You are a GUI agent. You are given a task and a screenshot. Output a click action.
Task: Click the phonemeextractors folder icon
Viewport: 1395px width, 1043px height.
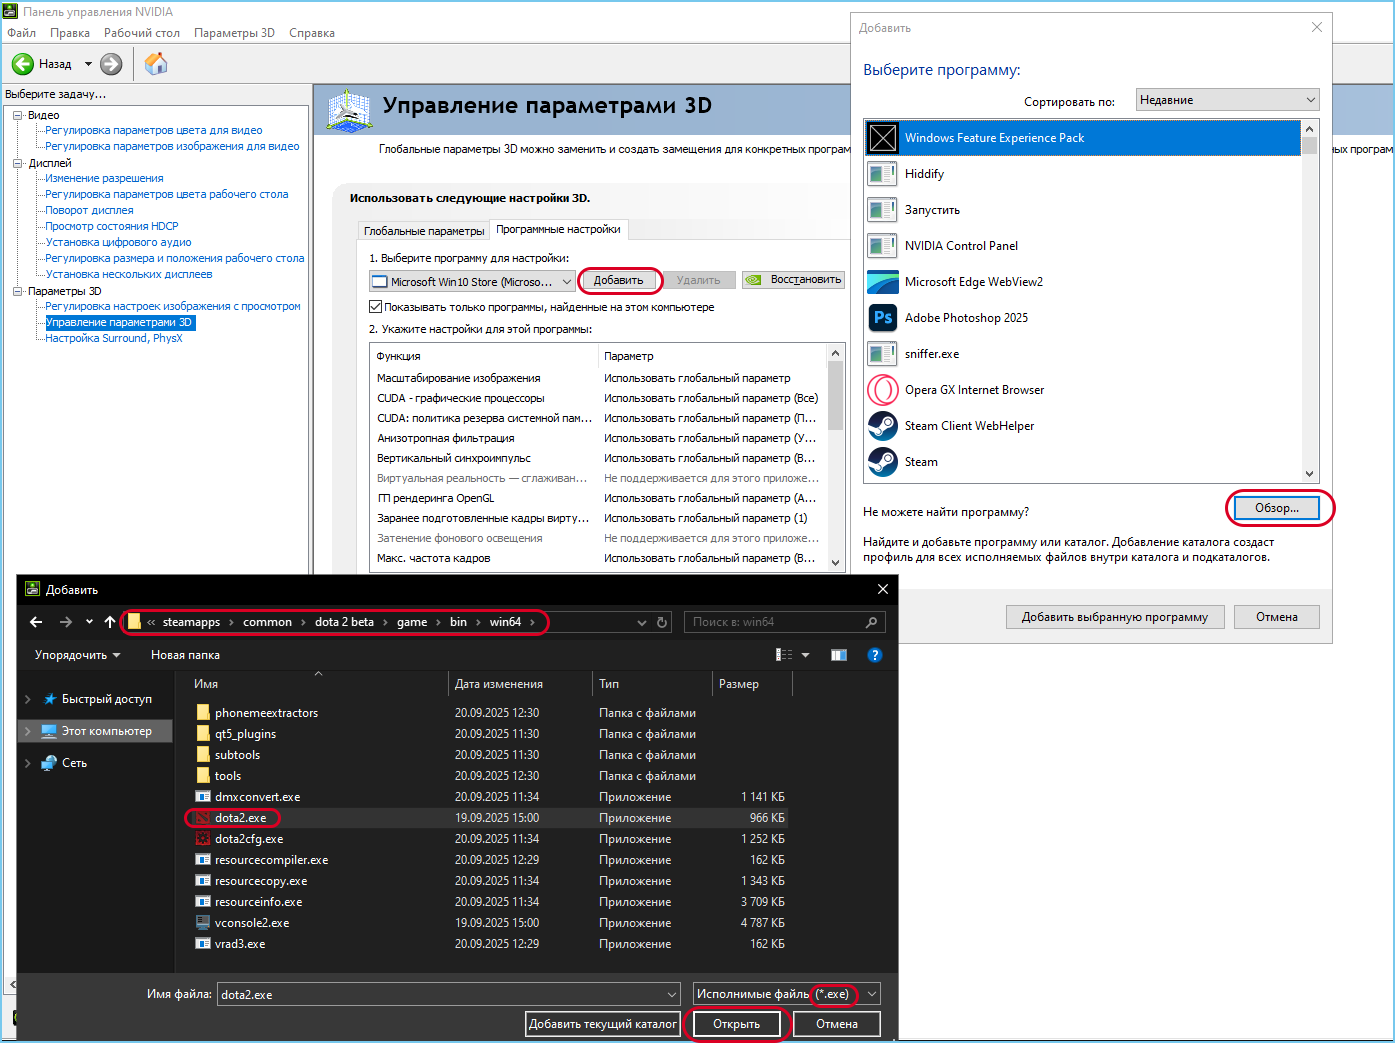click(x=203, y=713)
